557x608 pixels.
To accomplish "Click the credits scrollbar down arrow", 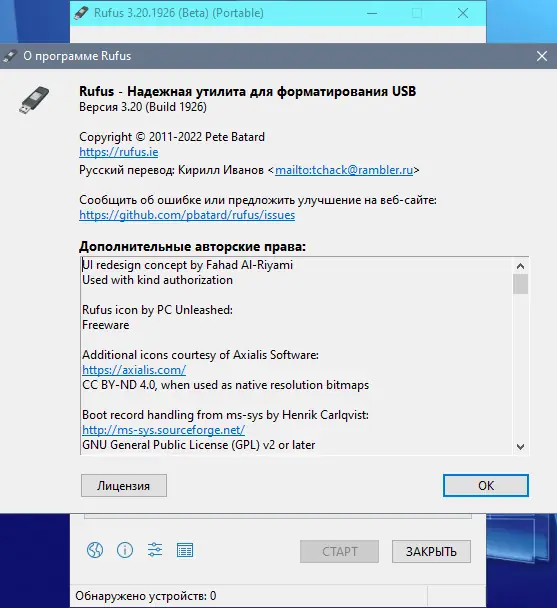I will 521,447.
